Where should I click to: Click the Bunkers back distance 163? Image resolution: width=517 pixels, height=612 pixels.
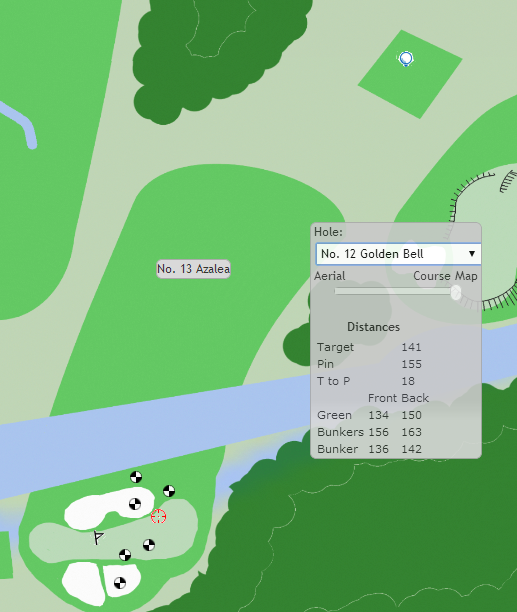[x=411, y=432]
